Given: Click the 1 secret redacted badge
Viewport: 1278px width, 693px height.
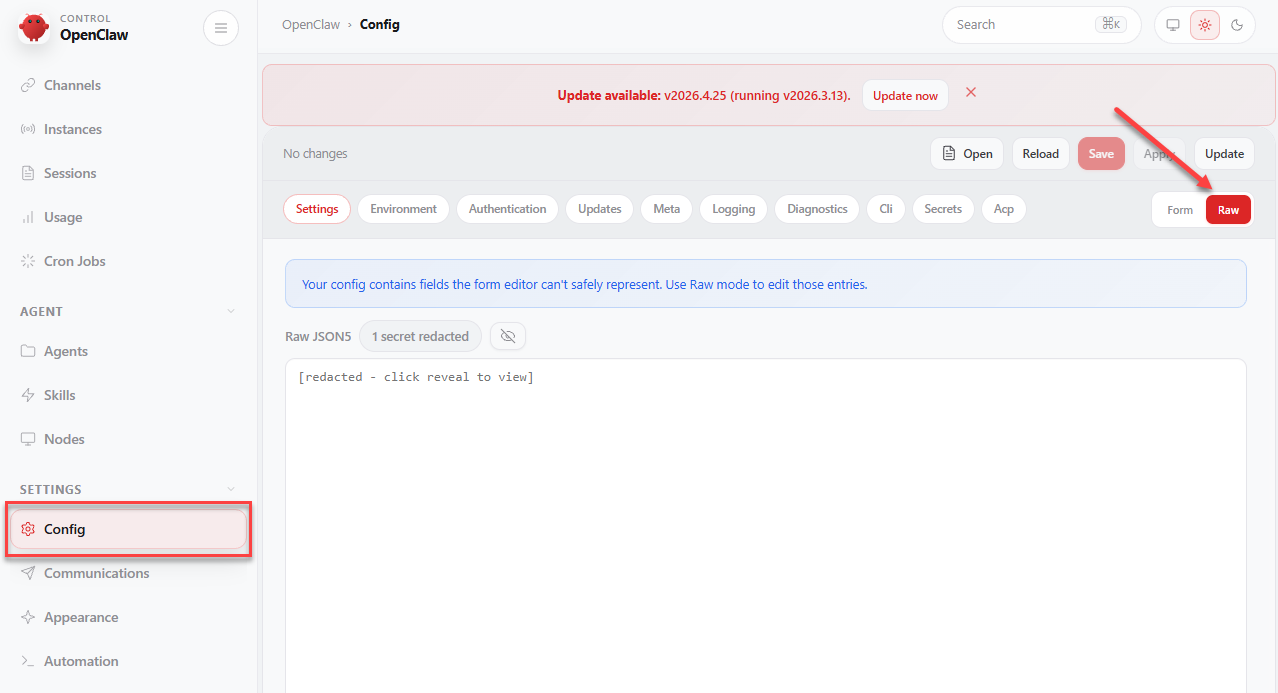Looking at the screenshot, I should [x=420, y=336].
